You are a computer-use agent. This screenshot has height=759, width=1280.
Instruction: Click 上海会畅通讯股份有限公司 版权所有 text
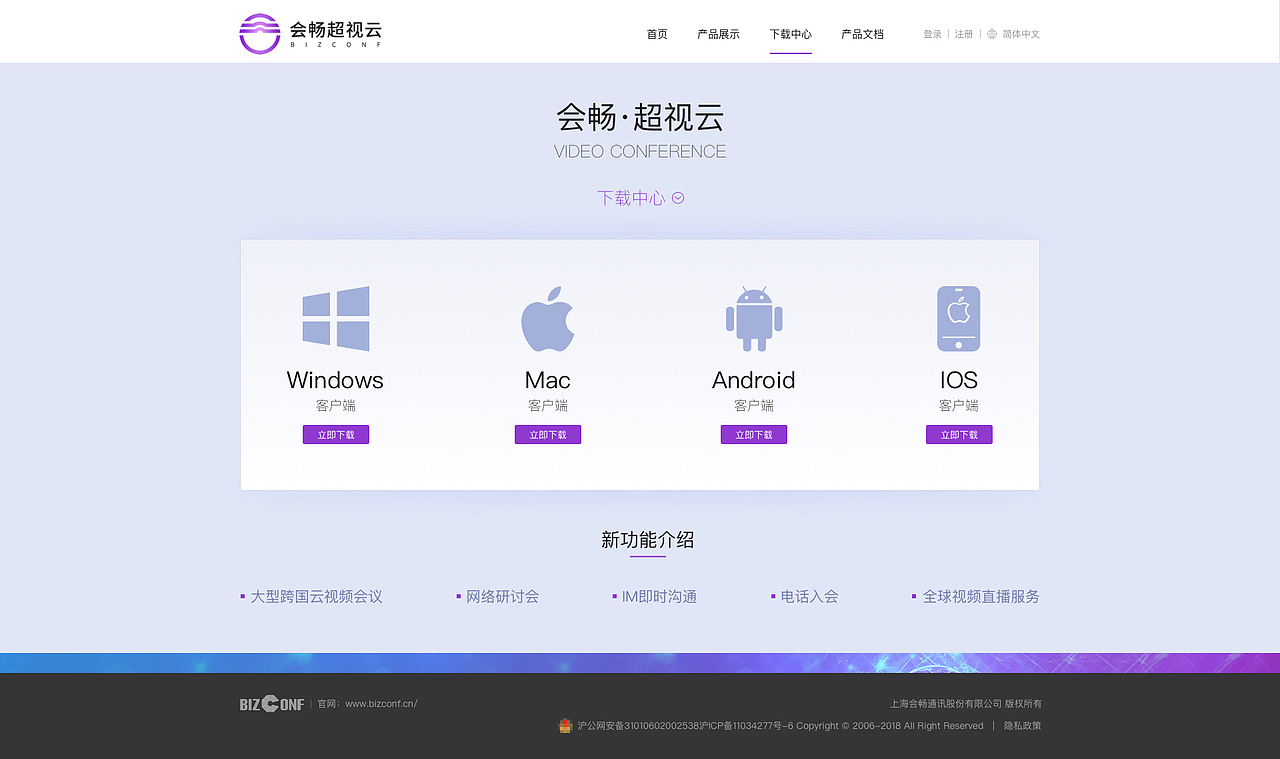click(x=966, y=704)
